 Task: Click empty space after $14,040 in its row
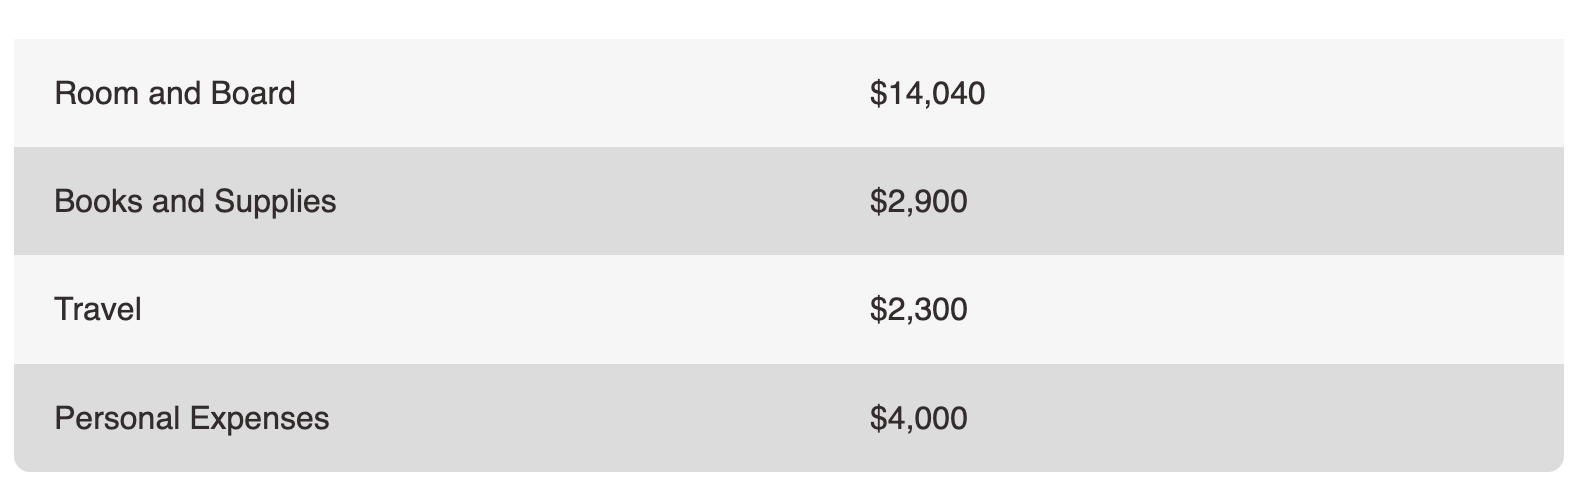(1250, 93)
